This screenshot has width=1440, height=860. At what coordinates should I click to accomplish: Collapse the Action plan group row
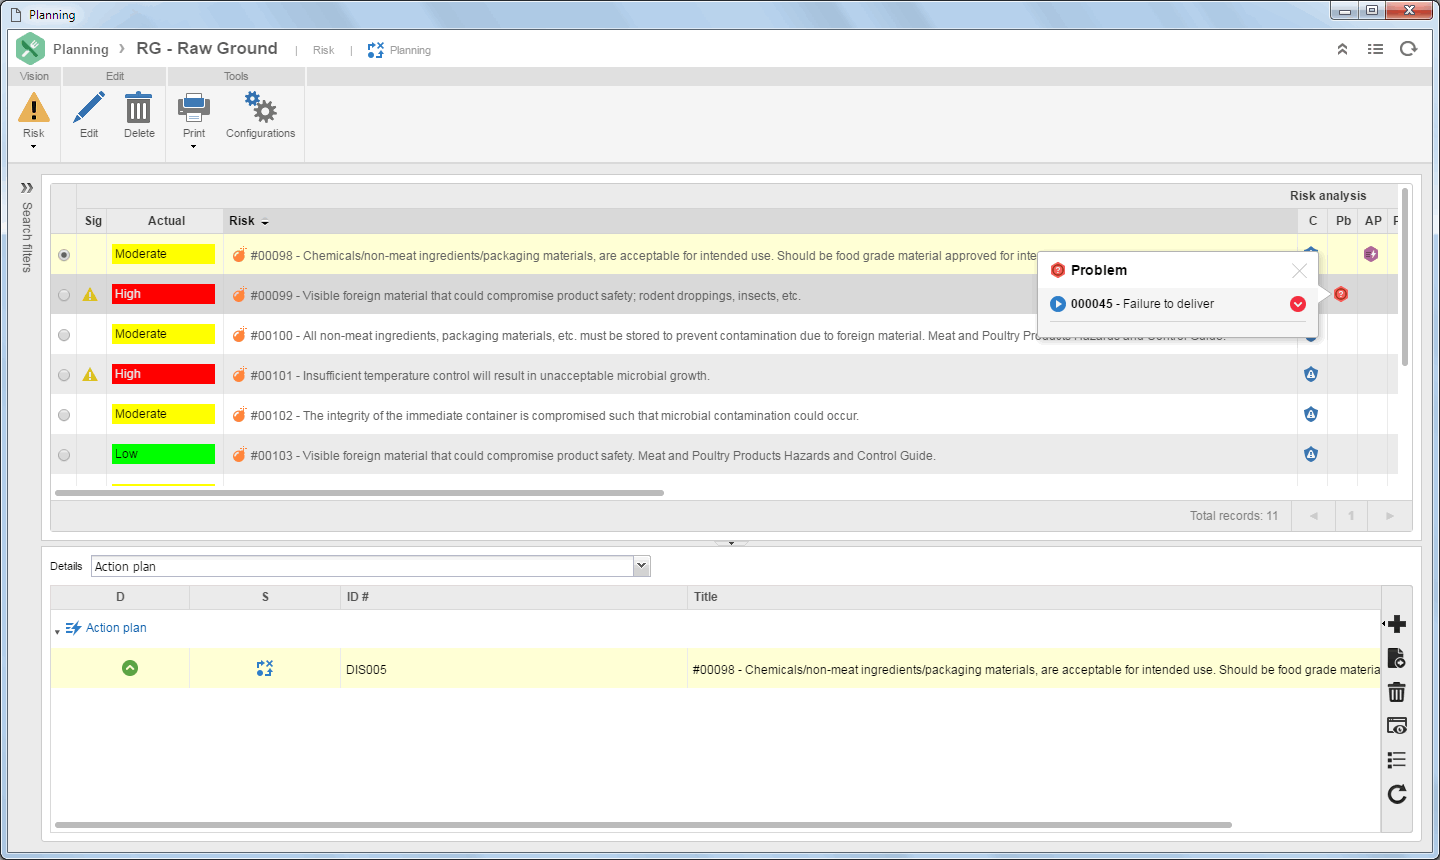[57, 631]
